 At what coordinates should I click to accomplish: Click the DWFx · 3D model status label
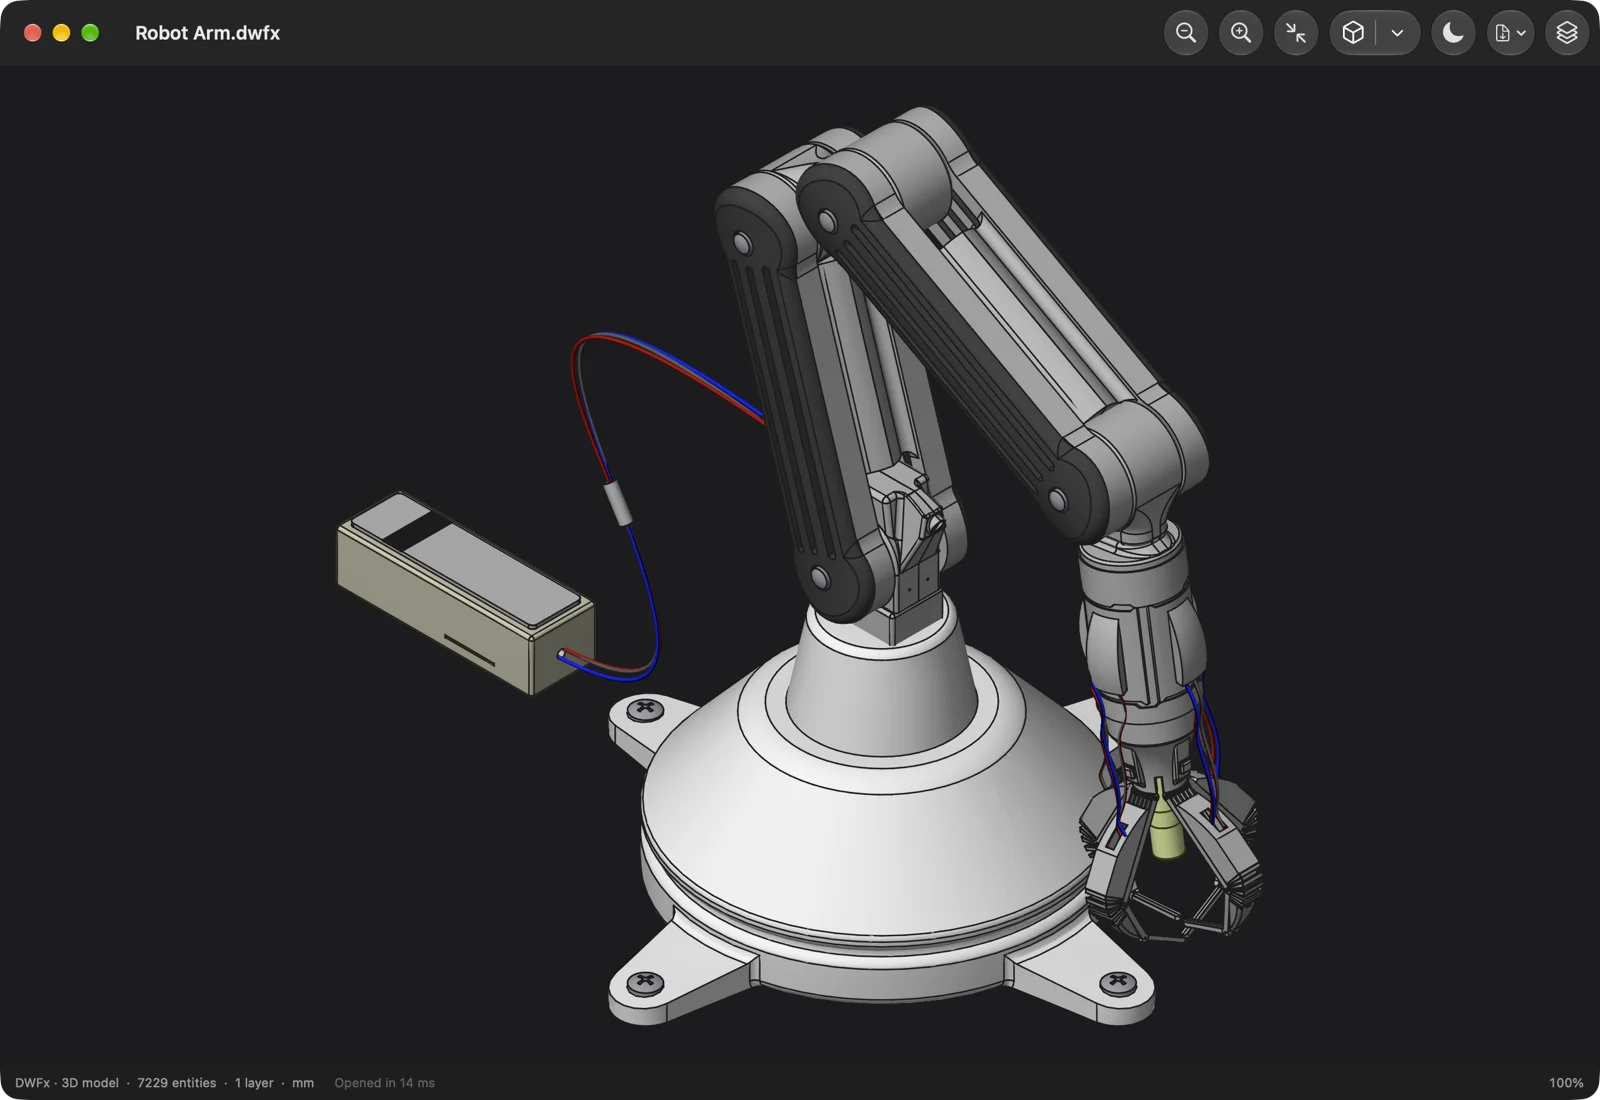[66, 1083]
